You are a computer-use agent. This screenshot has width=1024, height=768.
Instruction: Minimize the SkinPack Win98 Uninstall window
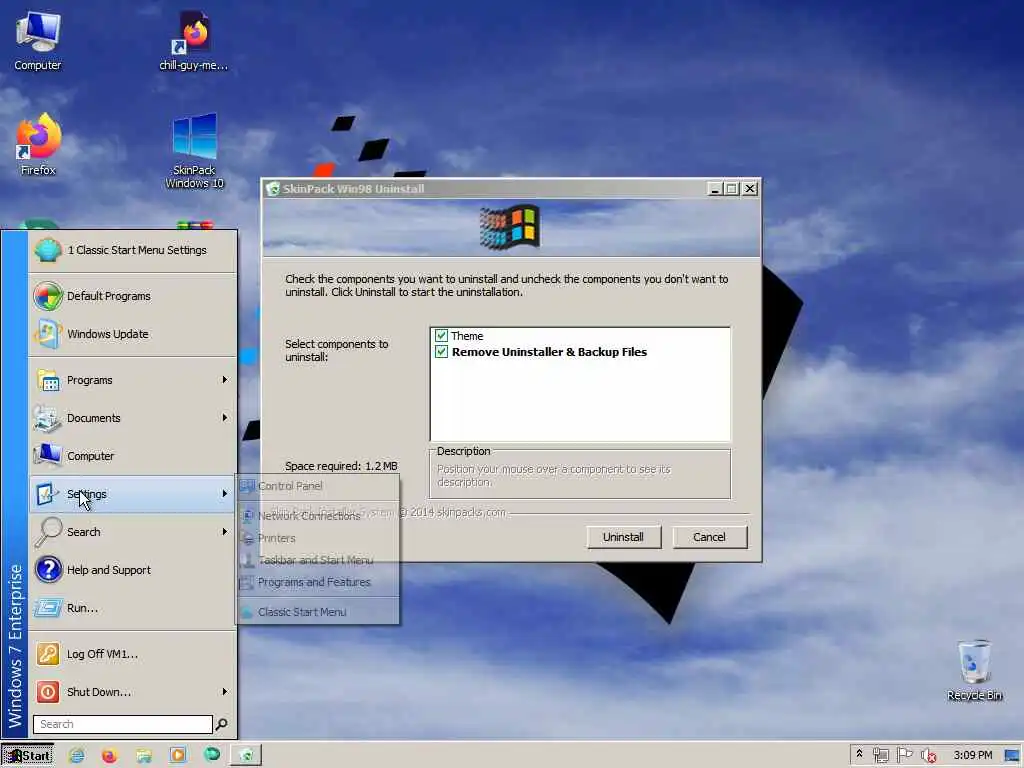pyautogui.click(x=715, y=189)
